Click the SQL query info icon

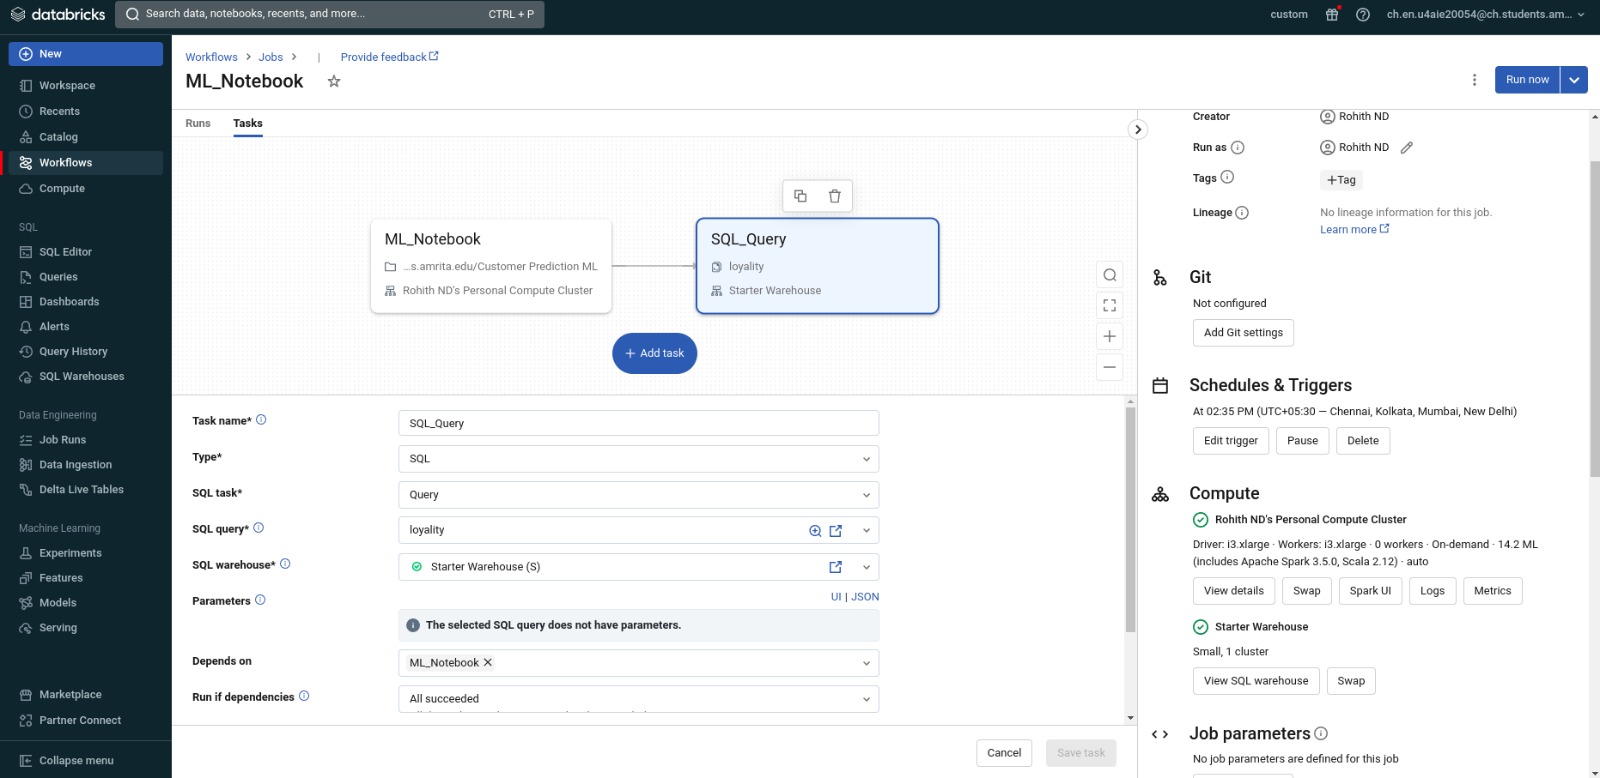click(x=258, y=528)
